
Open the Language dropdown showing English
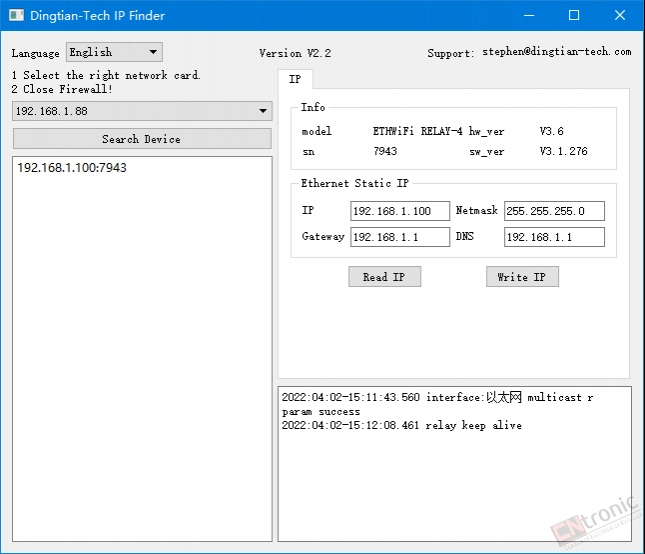[114, 52]
